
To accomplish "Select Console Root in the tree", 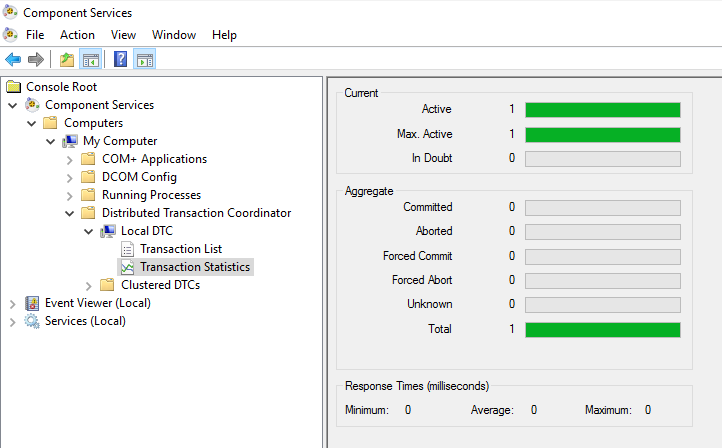I will [62, 87].
